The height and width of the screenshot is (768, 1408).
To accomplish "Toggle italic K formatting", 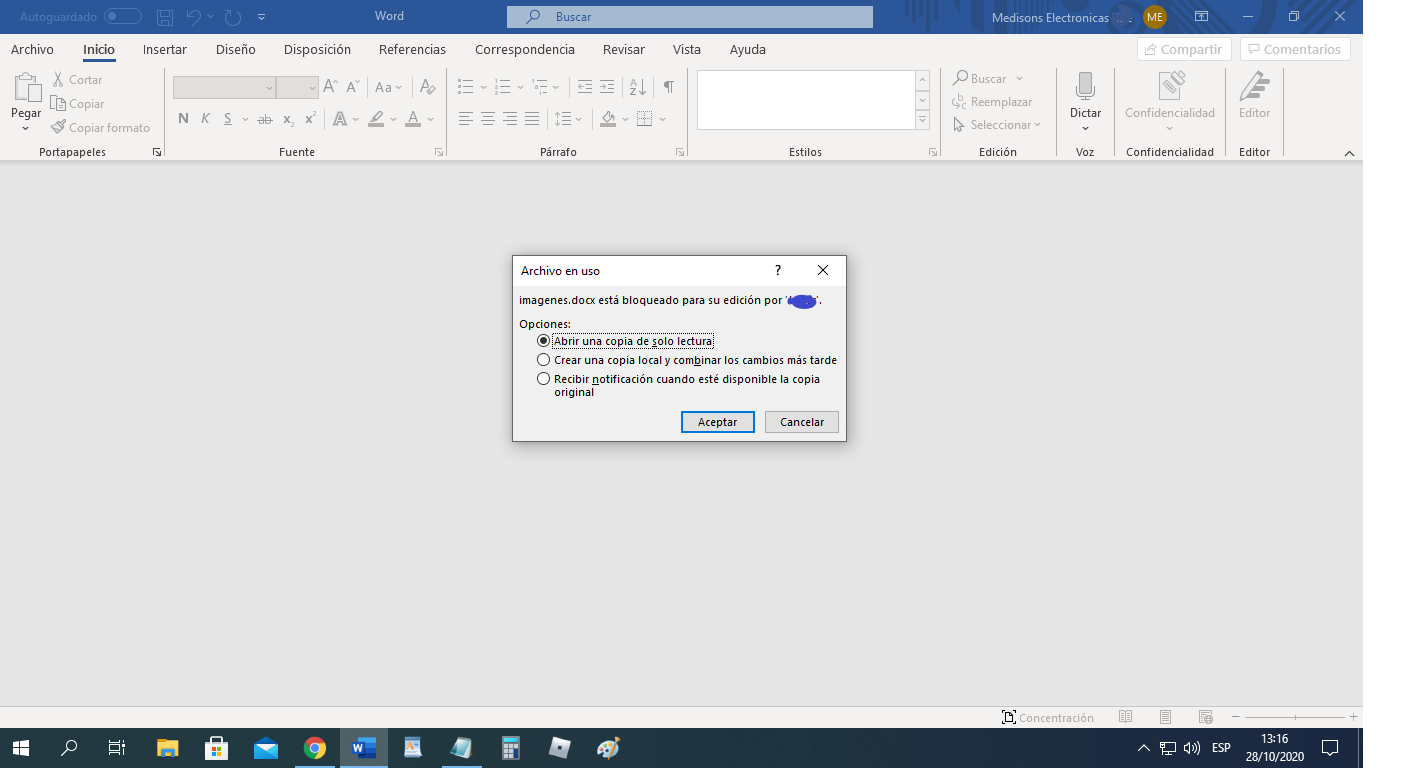I will tap(205, 119).
